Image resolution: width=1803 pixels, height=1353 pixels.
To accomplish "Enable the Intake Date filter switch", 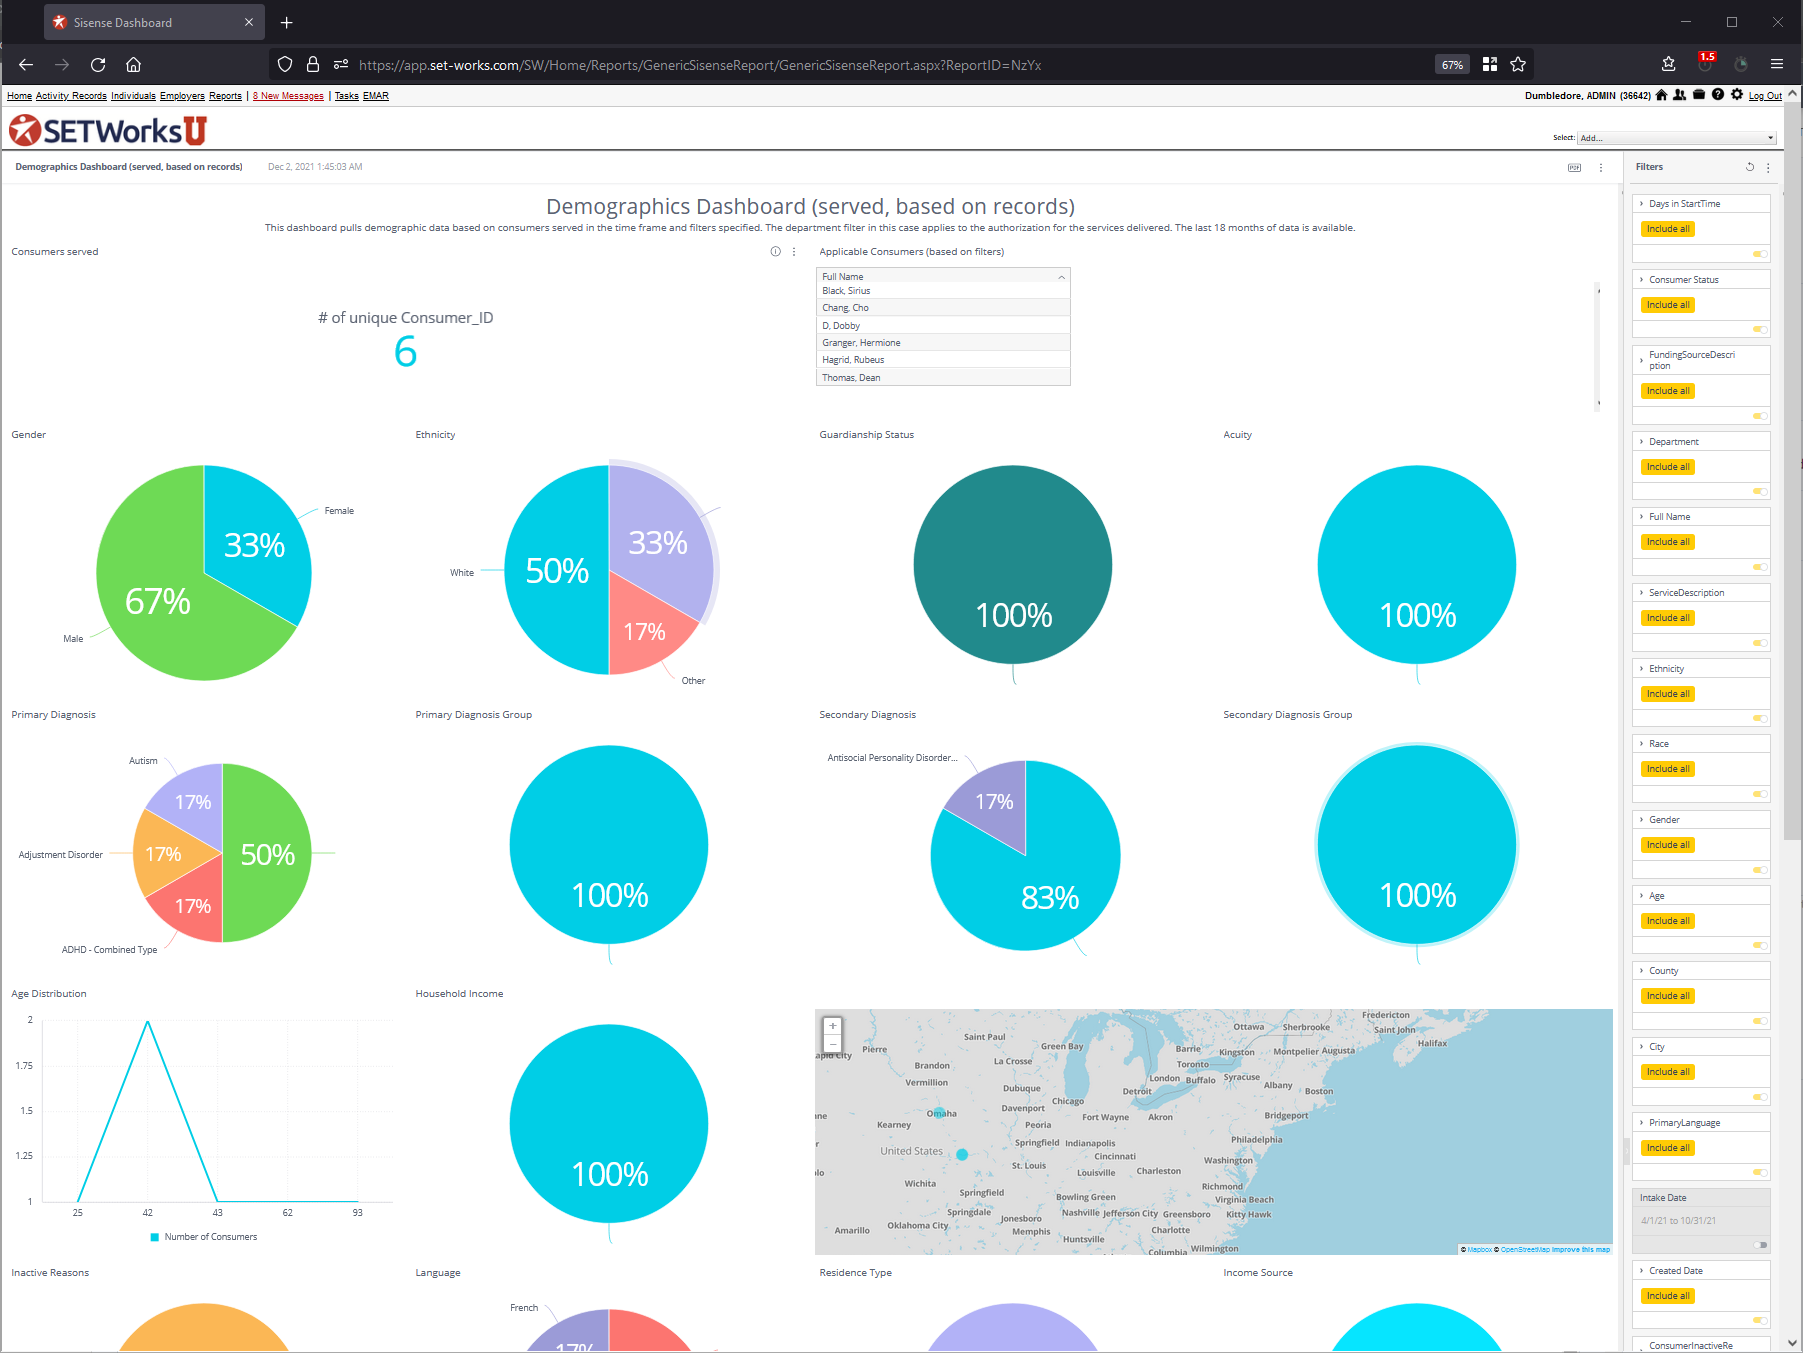I will (1760, 1245).
